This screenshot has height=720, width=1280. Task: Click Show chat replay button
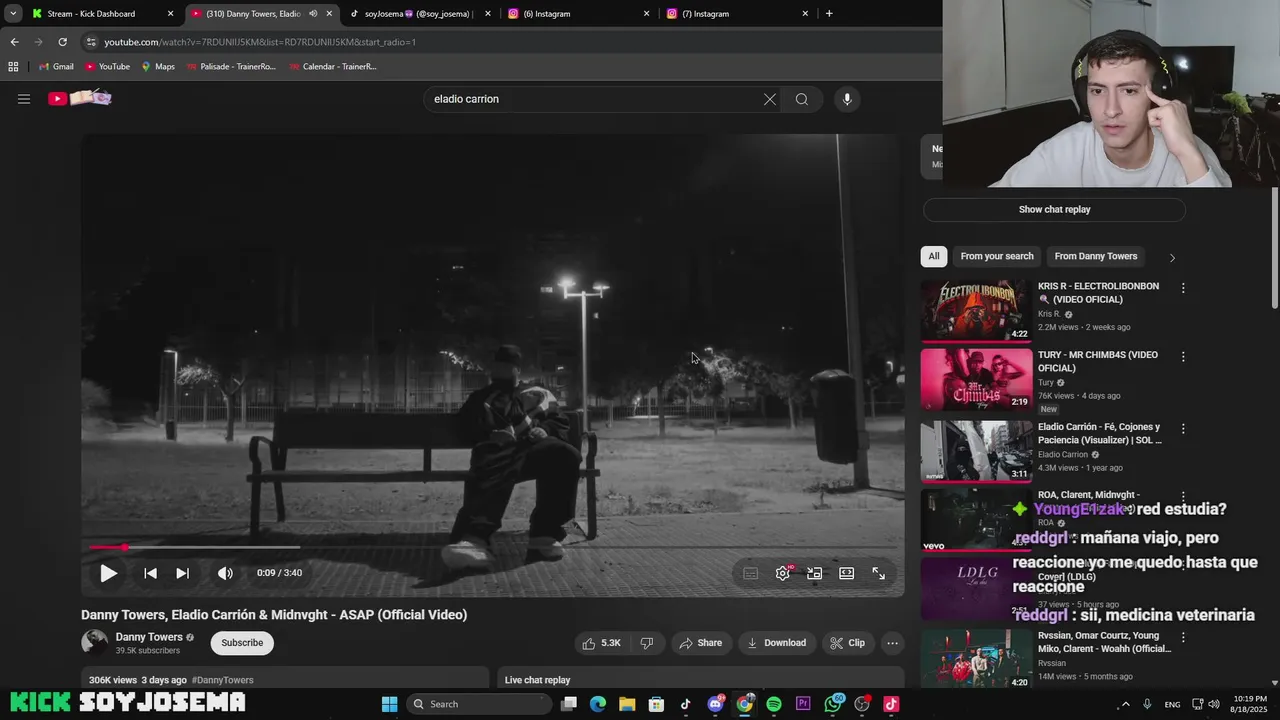pyautogui.click(x=1054, y=210)
